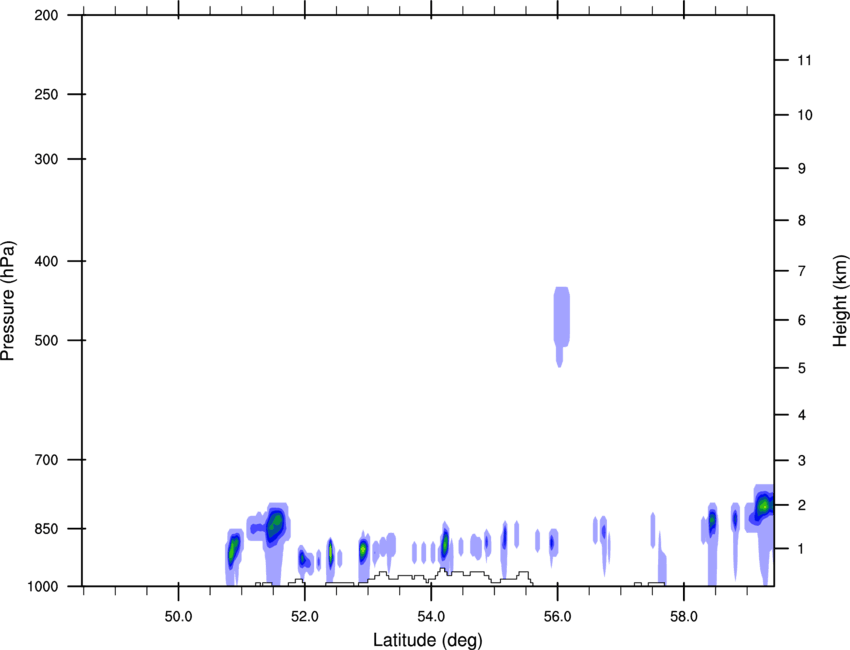Viewport: 850px width, 650px height.
Task: Pick the 10 km height label
Action: (x=804, y=115)
